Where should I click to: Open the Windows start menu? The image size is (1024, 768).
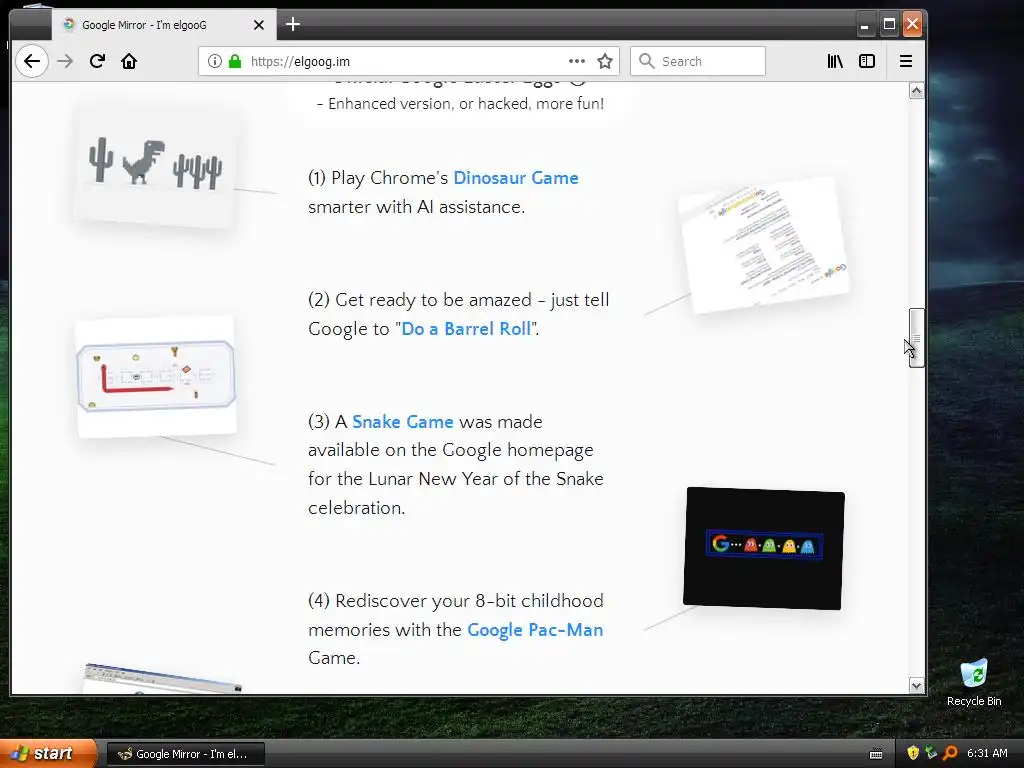click(x=48, y=754)
